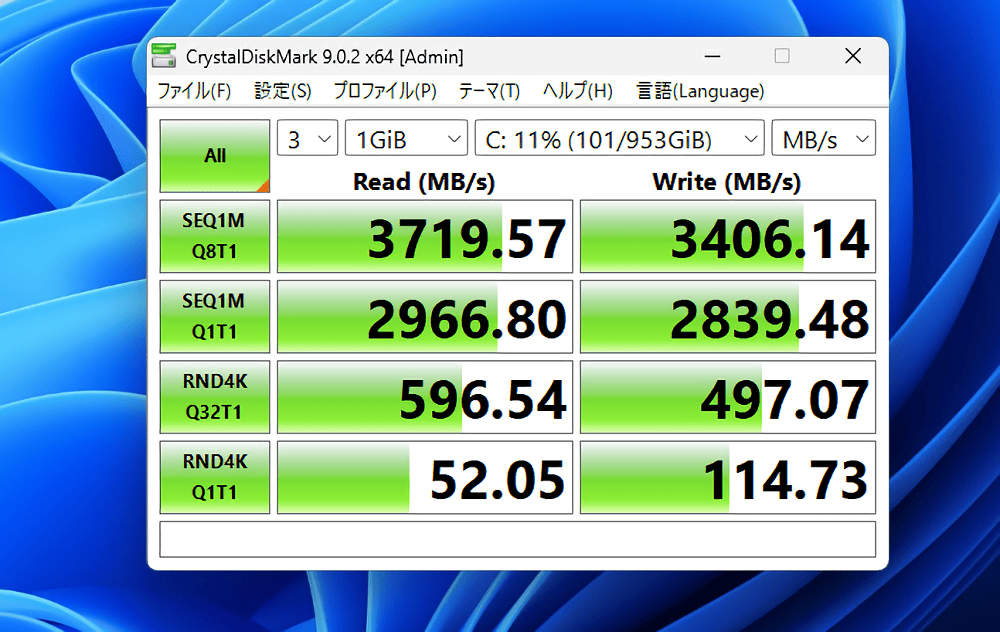This screenshot has height=632, width=1000.
Task: Open the test count dropdown showing 3
Action: coord(307,137)
